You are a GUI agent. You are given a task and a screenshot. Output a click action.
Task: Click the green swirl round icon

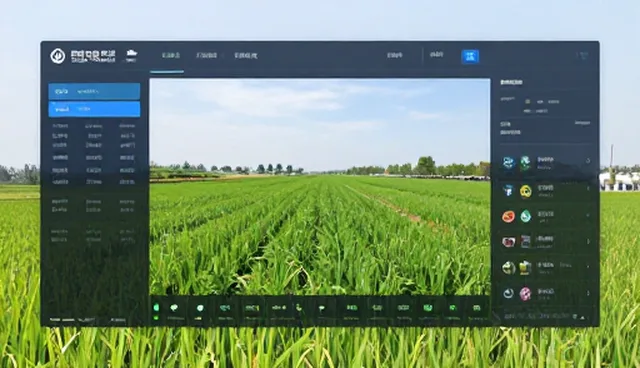pyautogui.click(x=509, y=268)
